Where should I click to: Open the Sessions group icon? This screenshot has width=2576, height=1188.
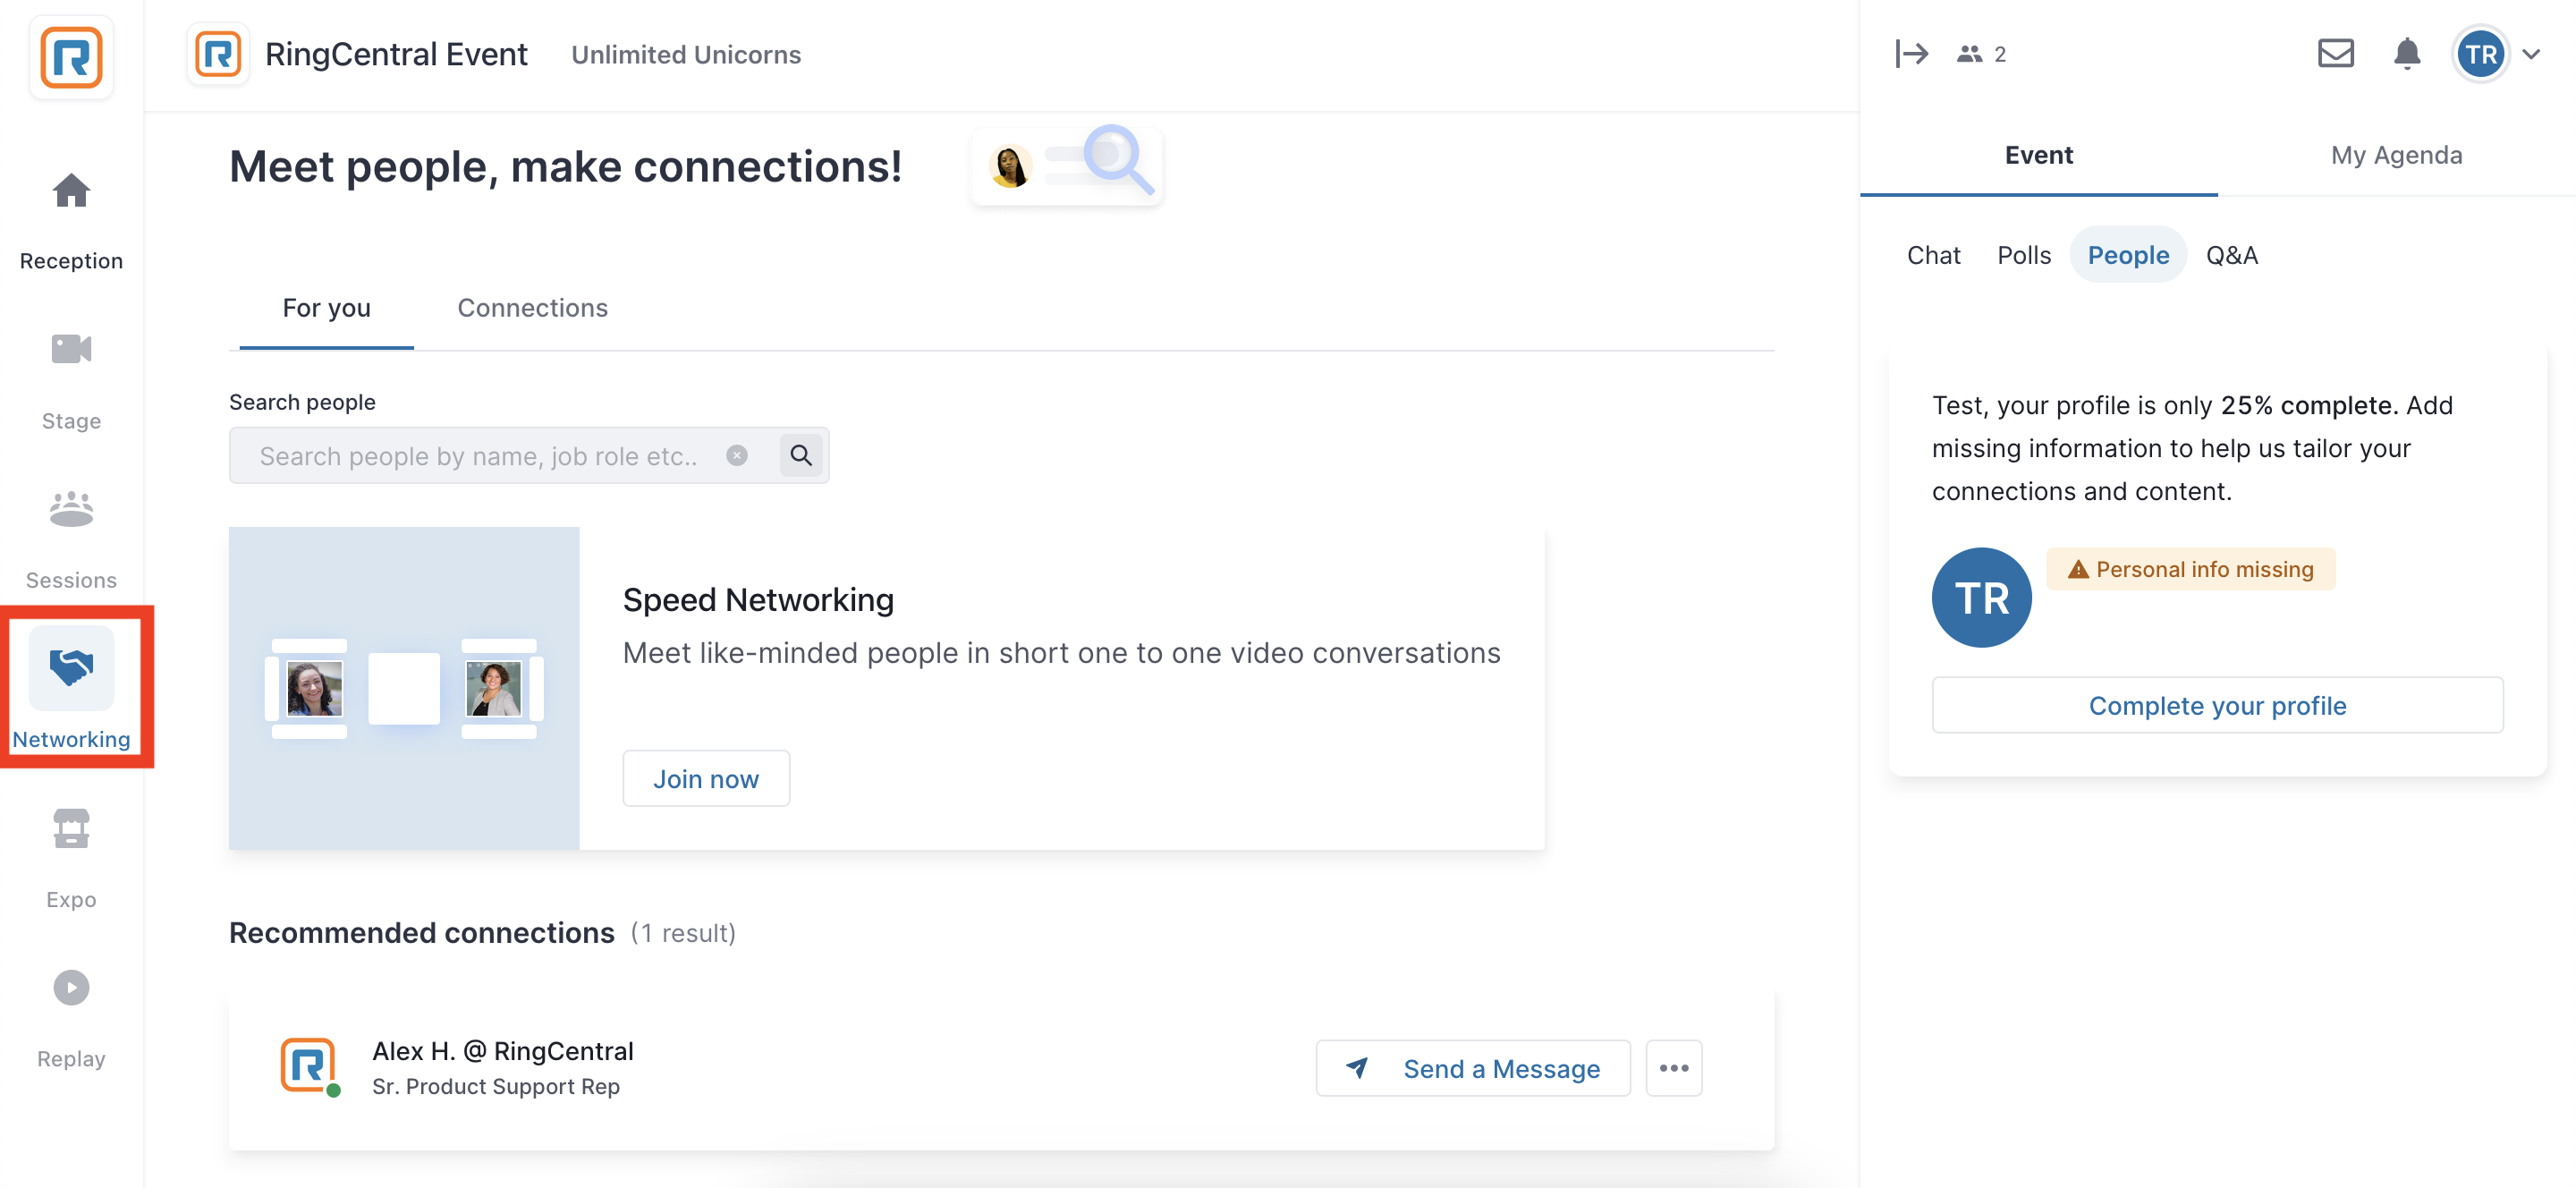click(71, 509)
